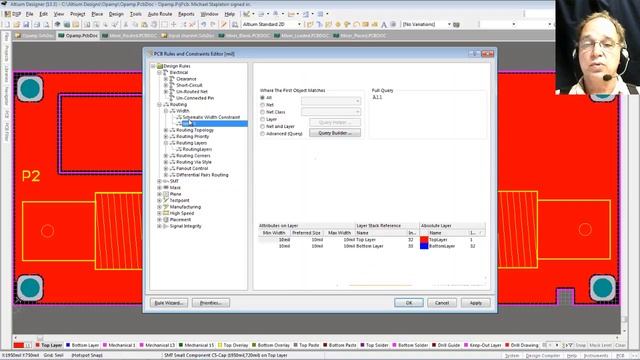Screen dimensions: 640x360
Task: Select the Advanced (Query) radio button
Action: pyautogui.click(x=262, y=133)
